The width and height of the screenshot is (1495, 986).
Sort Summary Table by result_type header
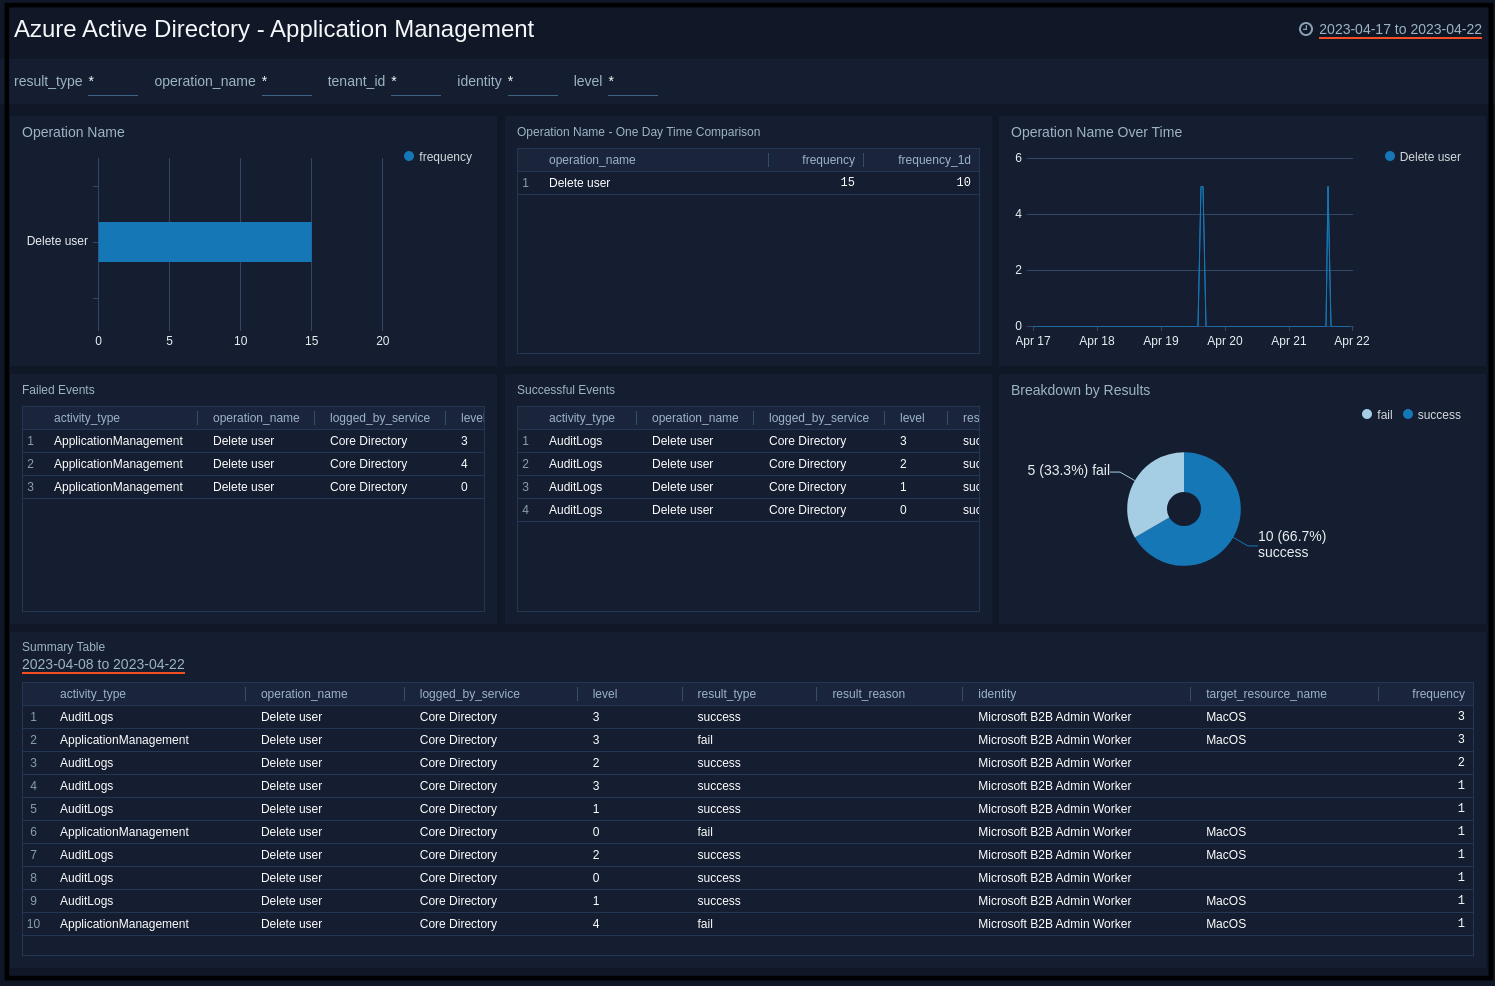pyautogui.click(x=727, y=694)
